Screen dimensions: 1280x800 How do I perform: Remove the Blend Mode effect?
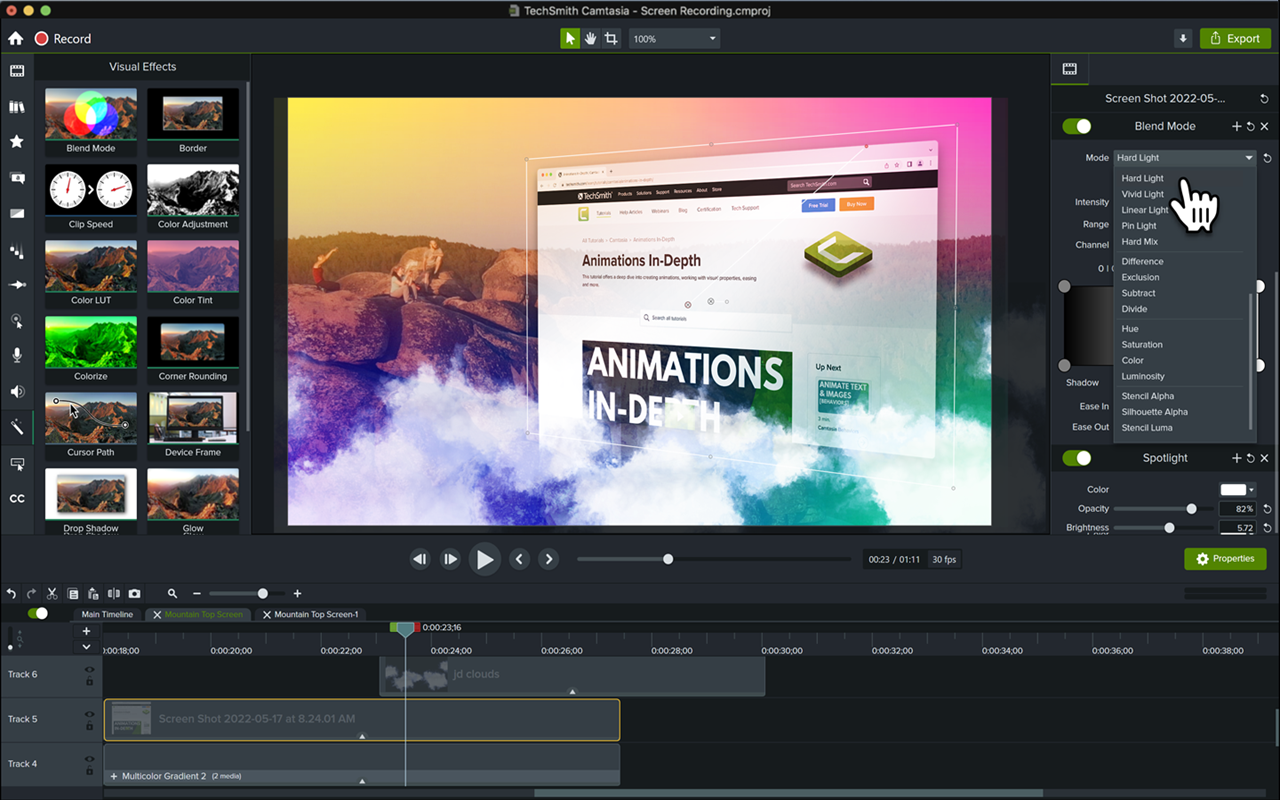[x=1264, y=126]
